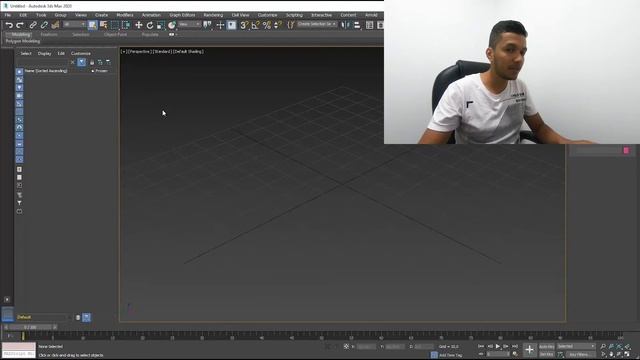Image resolution: width=640 pixels, height=360 pixels.
Task: Activate the Select and Rotate tool
Action: 150,25
